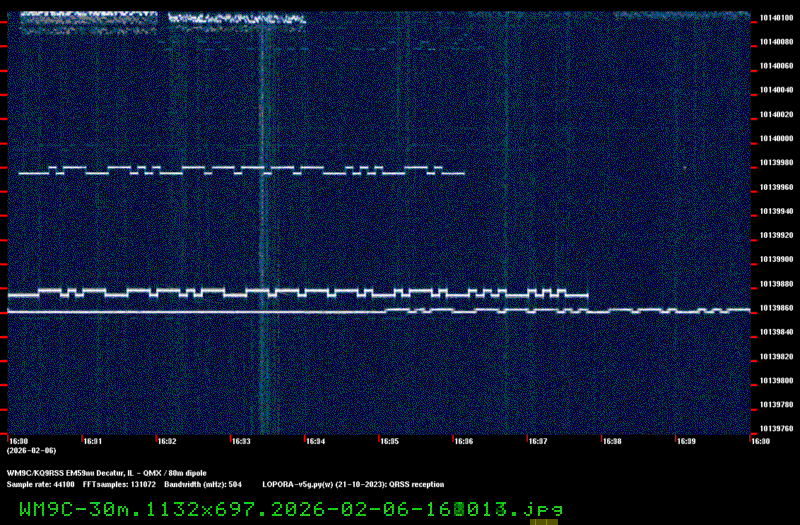Viewport: 800px width, 525px height.
Task: Select the 10139980 frequency tick label
Action: [x=775, y=163]
